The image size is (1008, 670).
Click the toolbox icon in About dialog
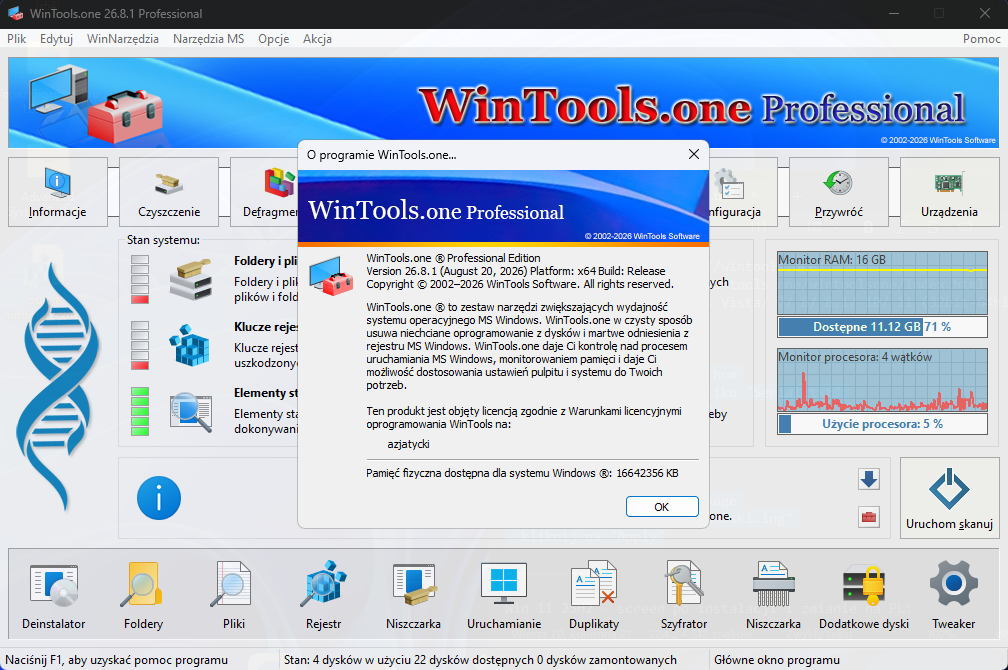click(331, 275)
